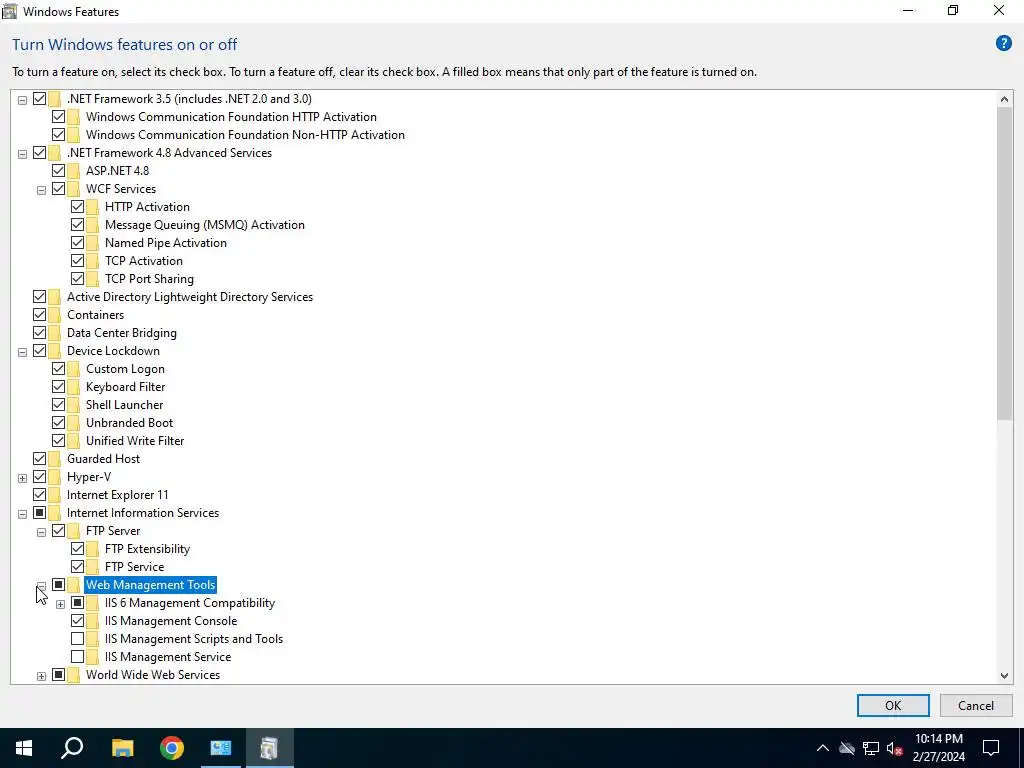Open the help question mark icon
Image resolution: width=1024 pixels, height=768 pixels.
click(x=1003, y=44)
